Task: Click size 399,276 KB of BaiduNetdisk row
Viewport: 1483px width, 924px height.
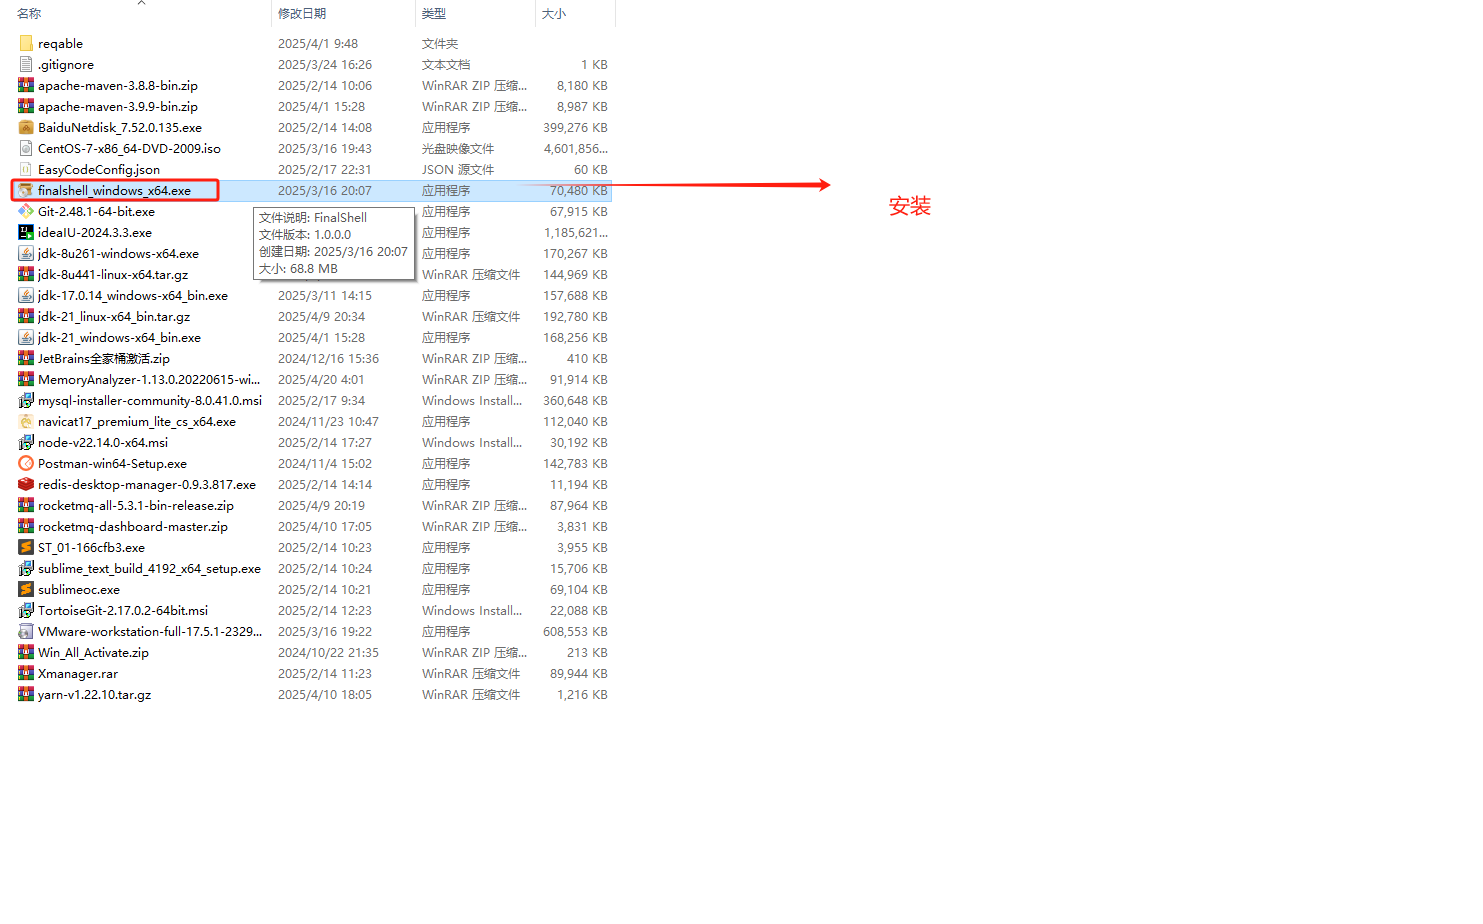Action: pyautogui.click(x=576, y=127)
